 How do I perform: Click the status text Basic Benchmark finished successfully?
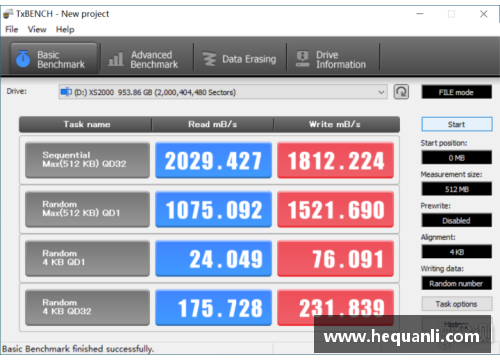click(78, 349)
